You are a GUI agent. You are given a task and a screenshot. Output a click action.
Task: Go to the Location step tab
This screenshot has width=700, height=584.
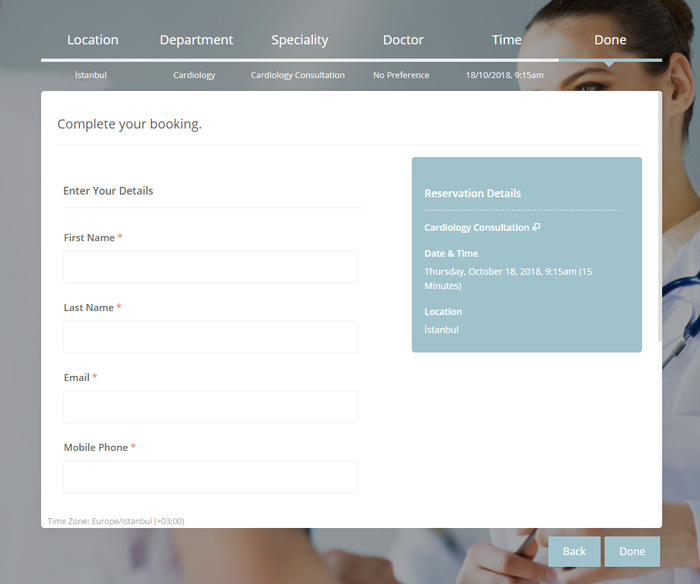pyautogui.click(x=93, y=40)
